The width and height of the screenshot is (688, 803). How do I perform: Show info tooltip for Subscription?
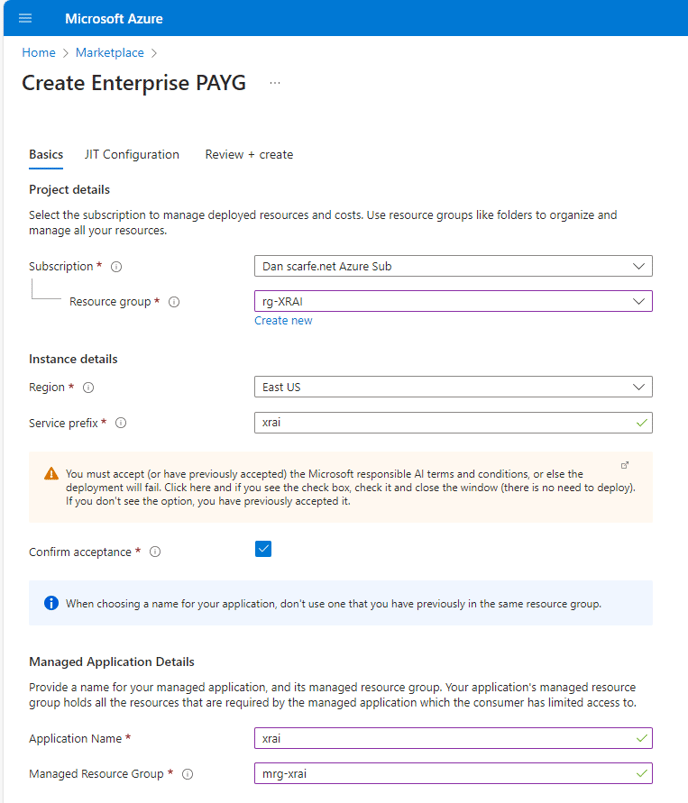117,267
